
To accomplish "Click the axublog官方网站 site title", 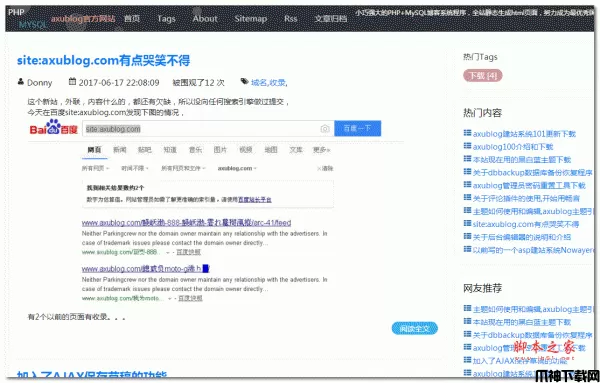I will coord(83,18).
